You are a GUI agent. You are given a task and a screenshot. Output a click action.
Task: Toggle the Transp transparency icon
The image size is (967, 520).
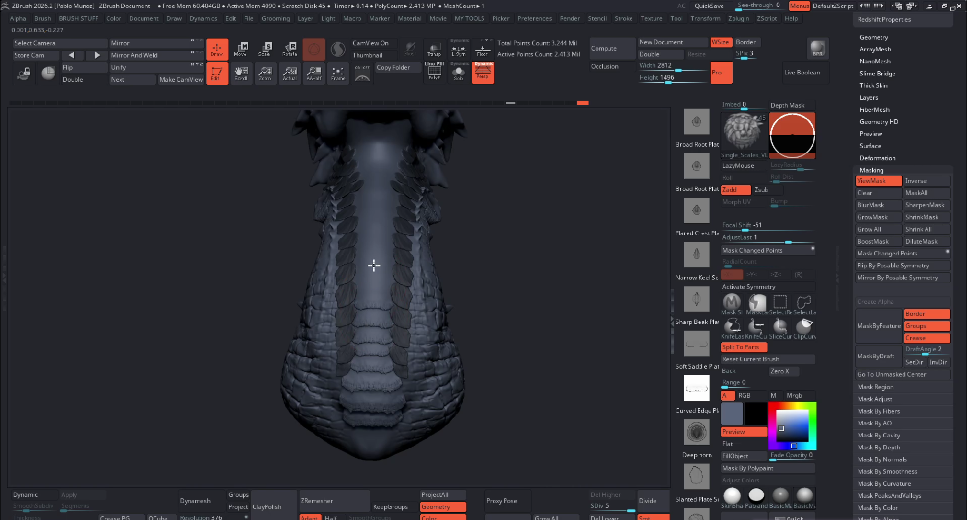pyautogui.click(x=434, y=49)
